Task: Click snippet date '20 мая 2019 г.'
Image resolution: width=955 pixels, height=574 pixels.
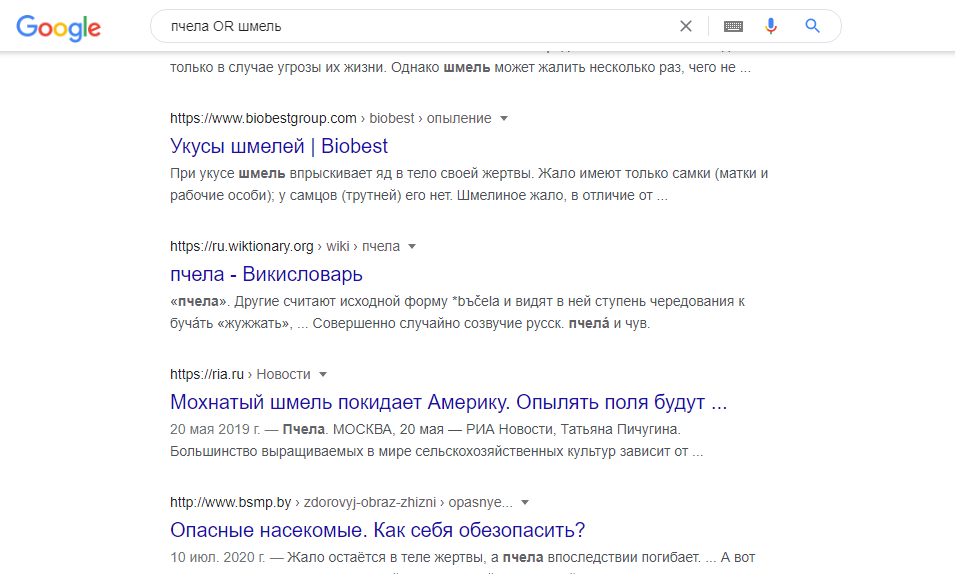Action: [215, 430]
